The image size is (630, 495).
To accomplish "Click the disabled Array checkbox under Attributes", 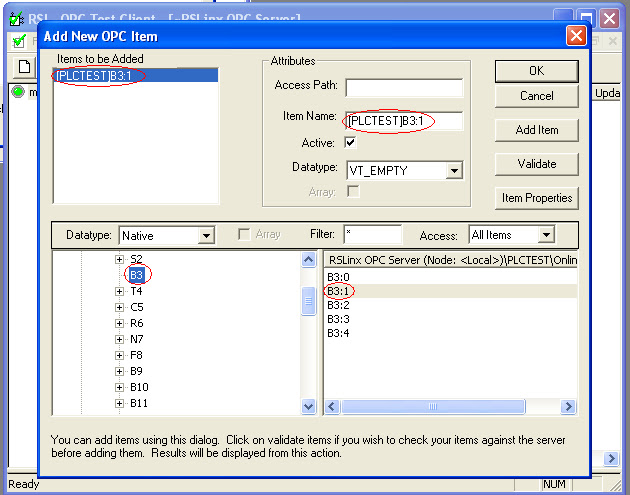I will click(353, 191).
